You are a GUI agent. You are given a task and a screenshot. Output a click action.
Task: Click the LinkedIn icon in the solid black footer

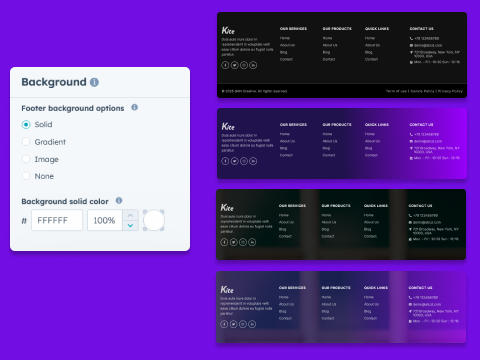pyautogui.click(x=253, y=65)
